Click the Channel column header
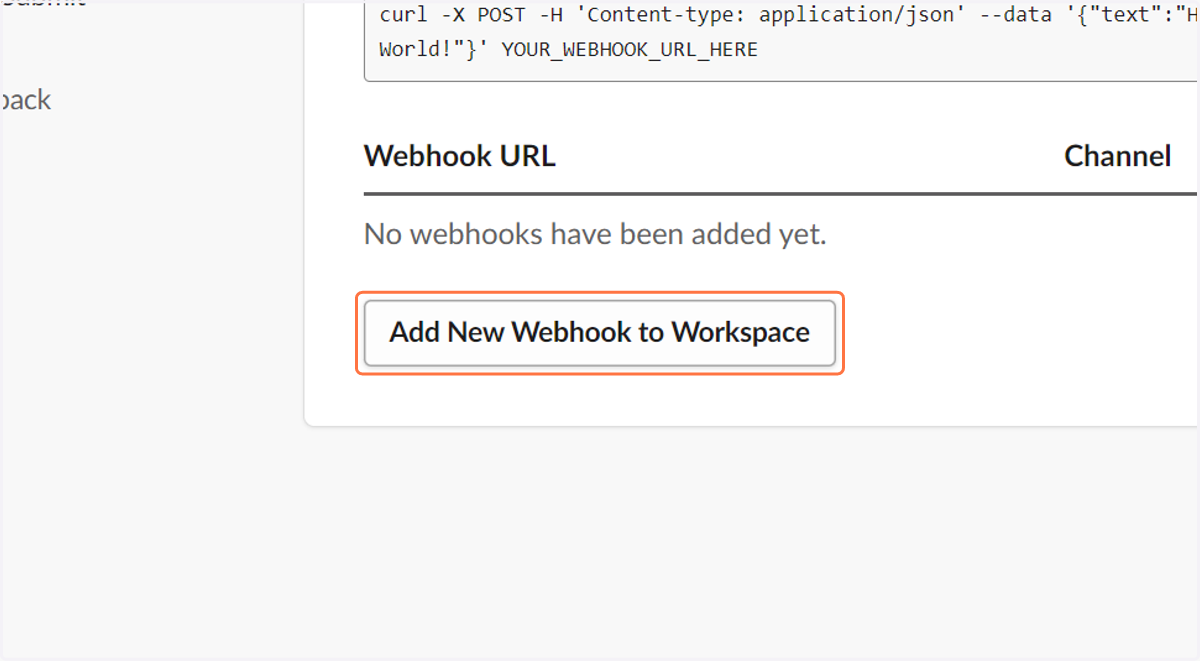The height and width of the screenshot is (661, 1200). (1118, 156)
